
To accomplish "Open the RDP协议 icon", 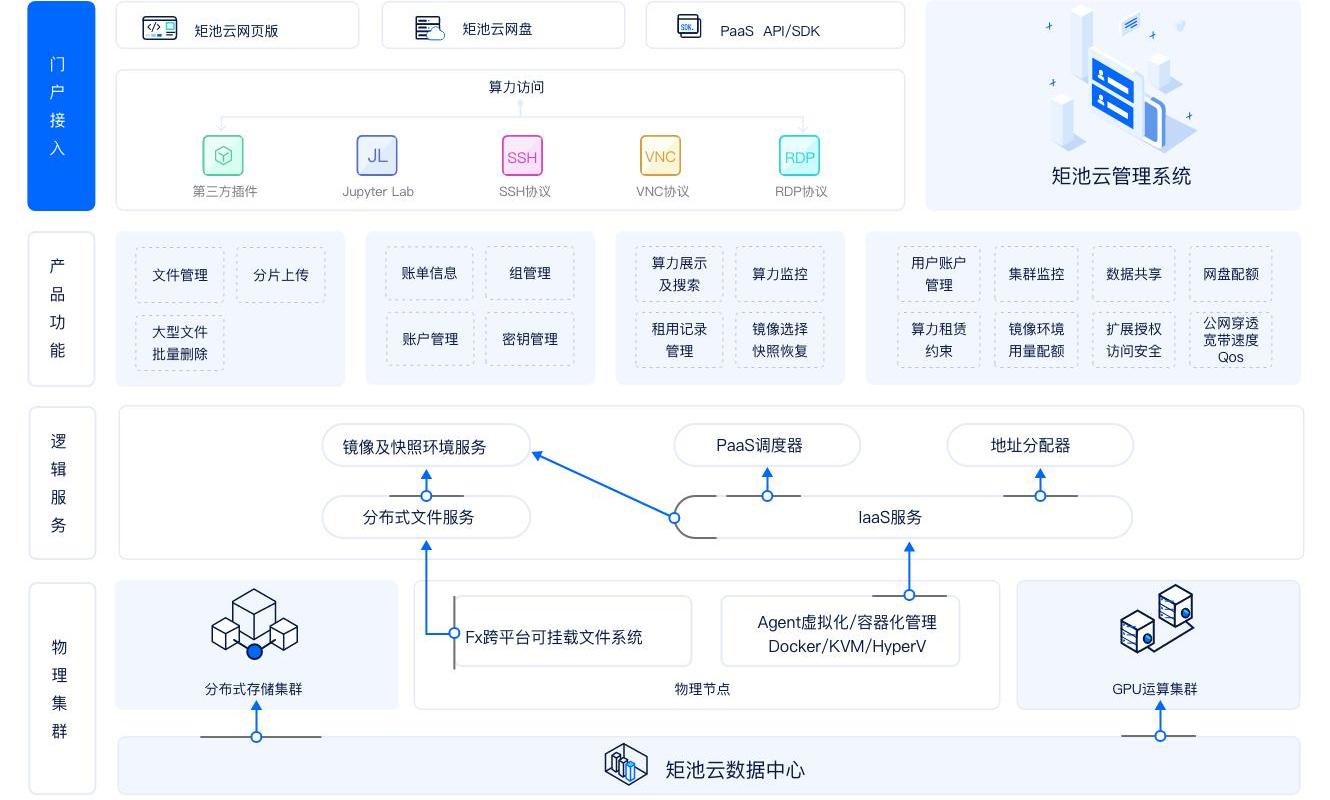I will click(799, 156).
